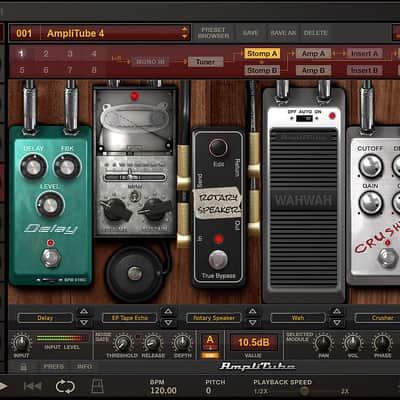Select preset slot 6 in signal chain

[46, 70]
